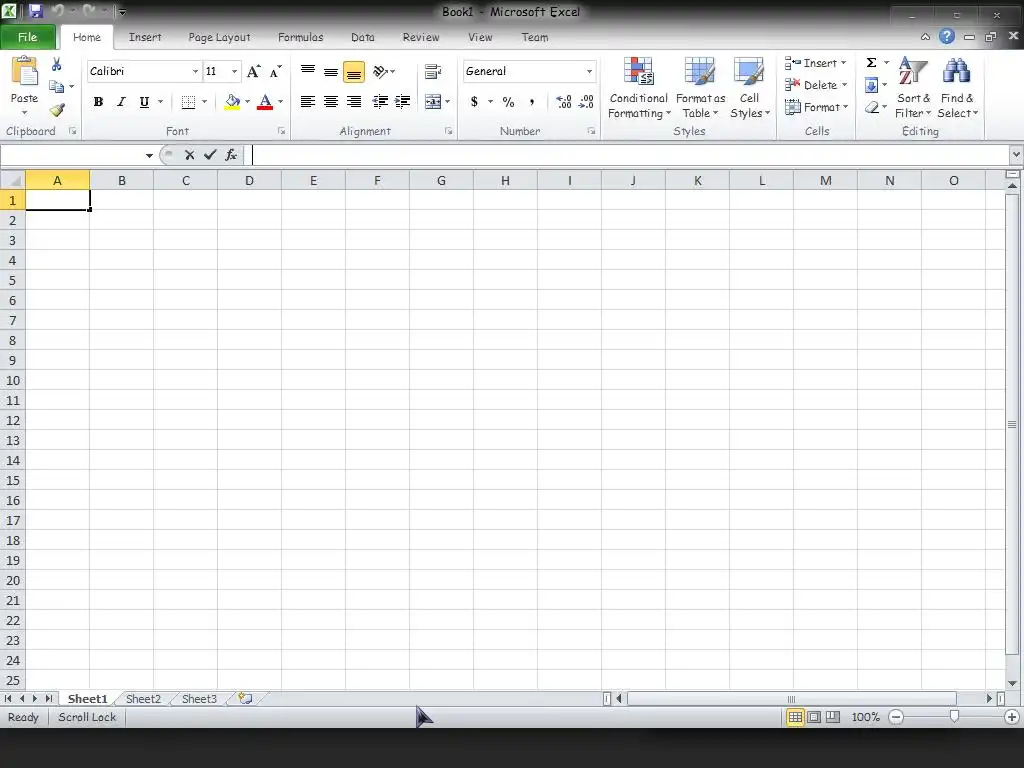The width and height of the screenshot is (1024, 768).
Task: Click Zoom Out minus button
Action: (x=896, y=717)
